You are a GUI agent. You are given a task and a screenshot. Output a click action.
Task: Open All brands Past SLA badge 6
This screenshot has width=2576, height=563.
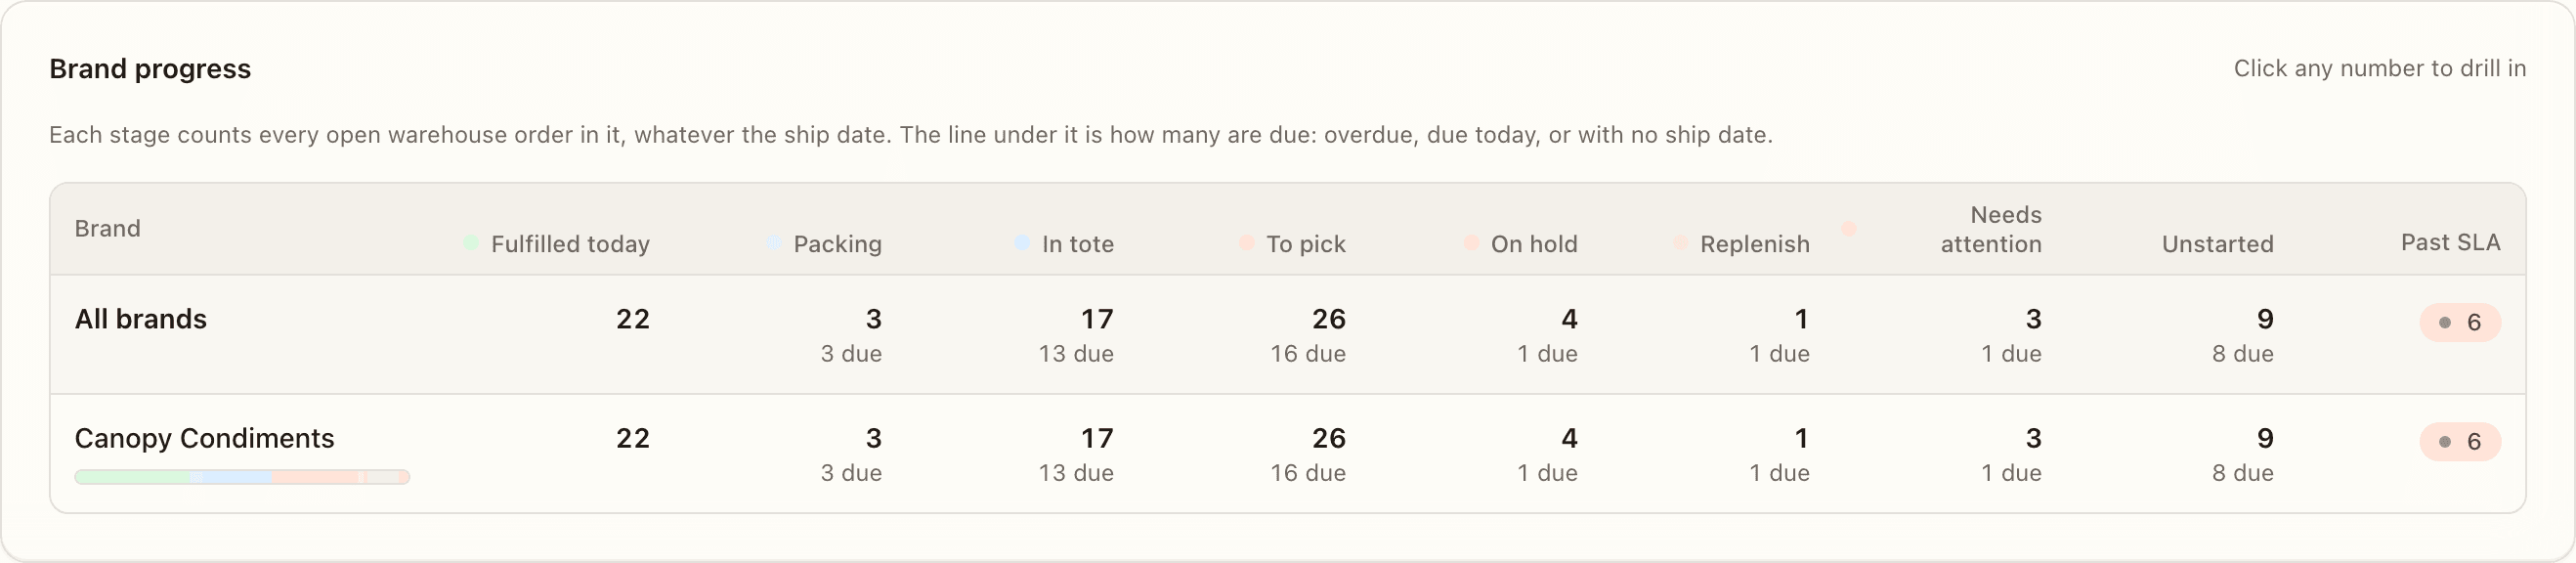(2460, 322)
